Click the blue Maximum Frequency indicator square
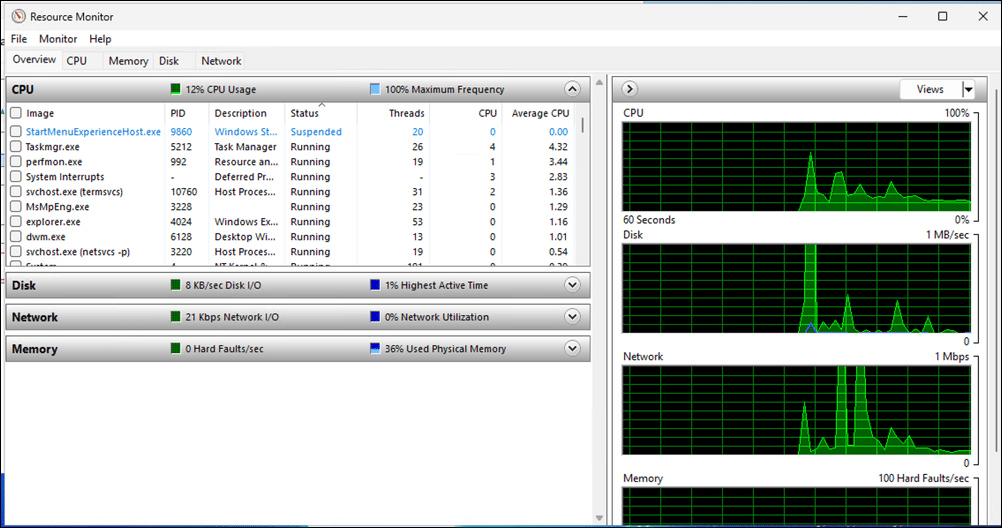This screenshot has width=1002, height=528. (x=375, y=89)
